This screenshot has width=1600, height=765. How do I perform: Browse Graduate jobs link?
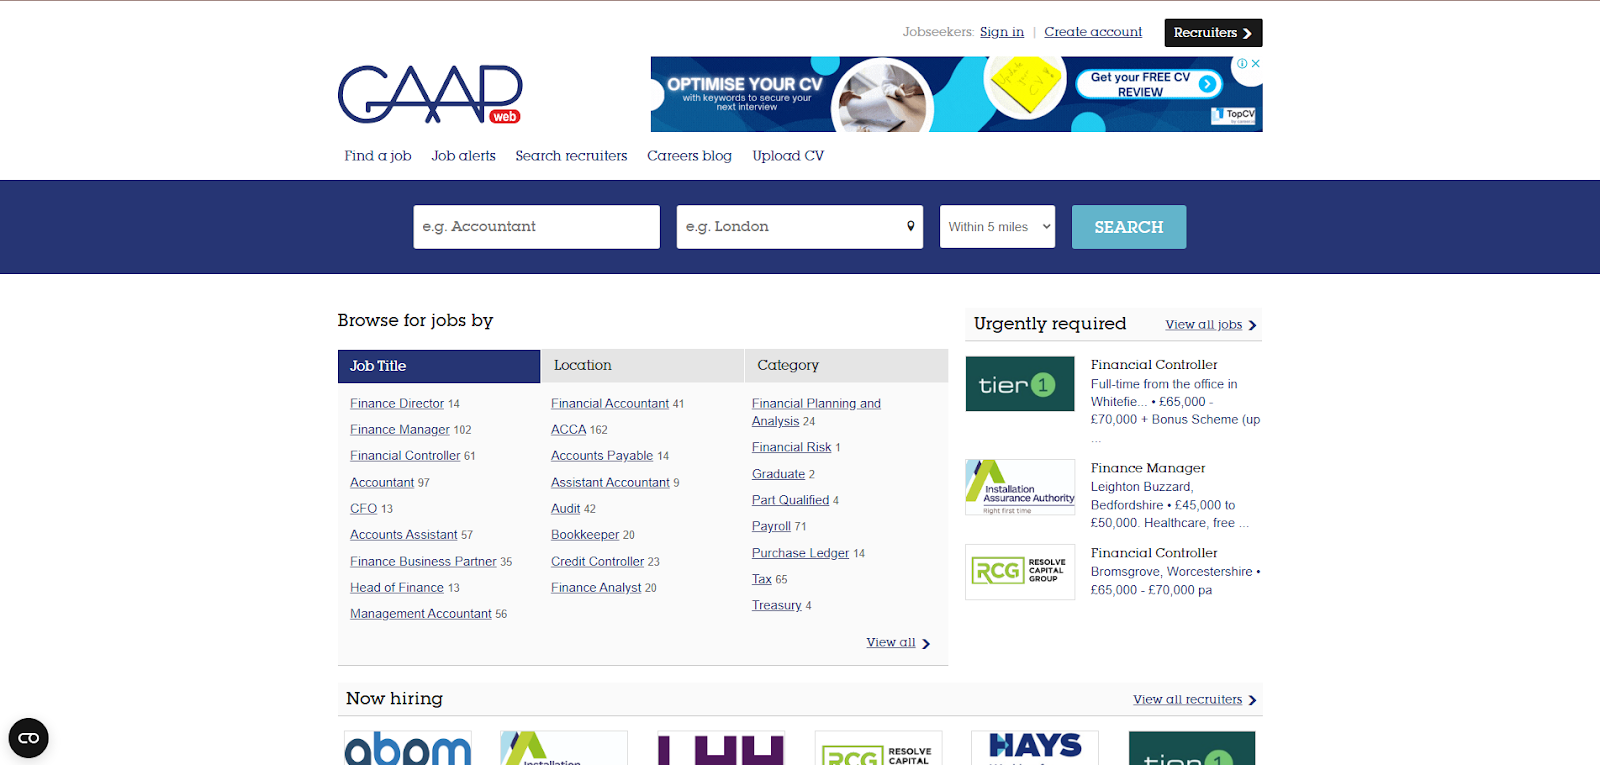pos(778,475)
